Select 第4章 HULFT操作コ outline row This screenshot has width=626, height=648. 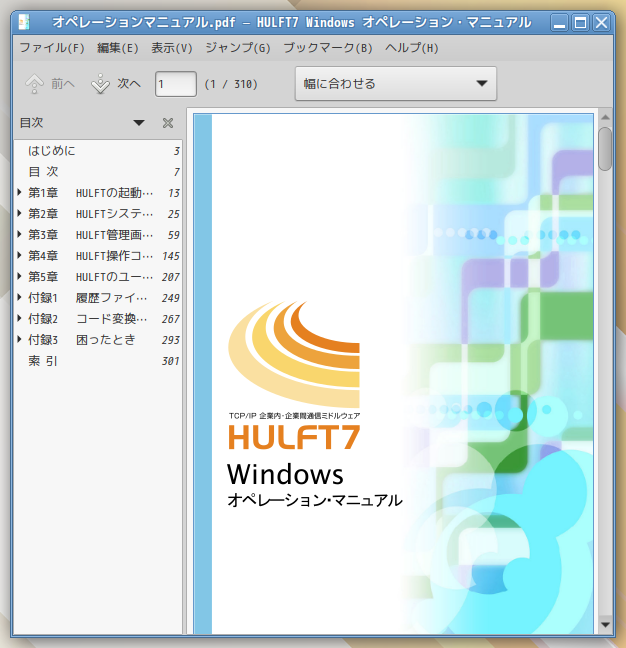coord(98,256)
